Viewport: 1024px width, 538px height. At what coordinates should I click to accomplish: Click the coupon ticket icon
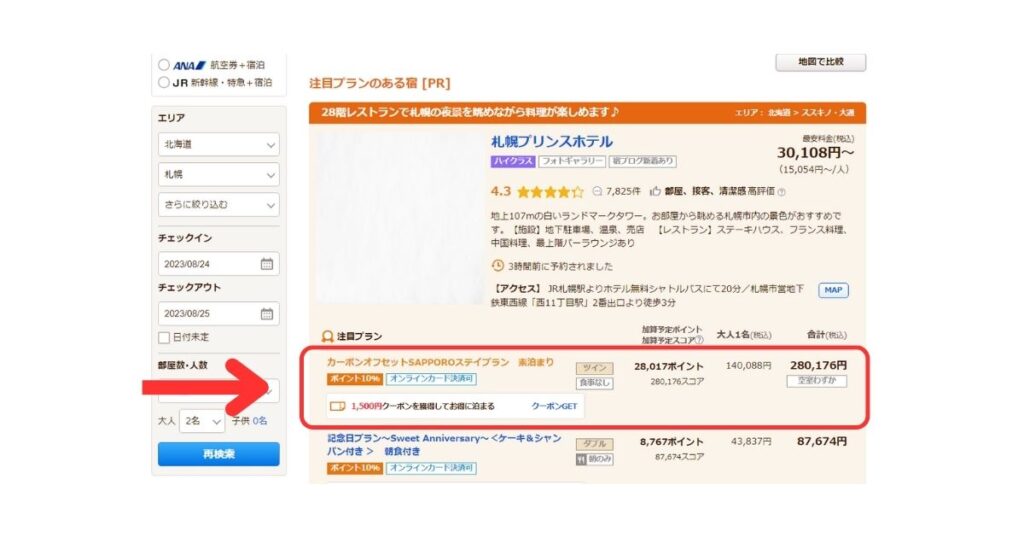337,406
